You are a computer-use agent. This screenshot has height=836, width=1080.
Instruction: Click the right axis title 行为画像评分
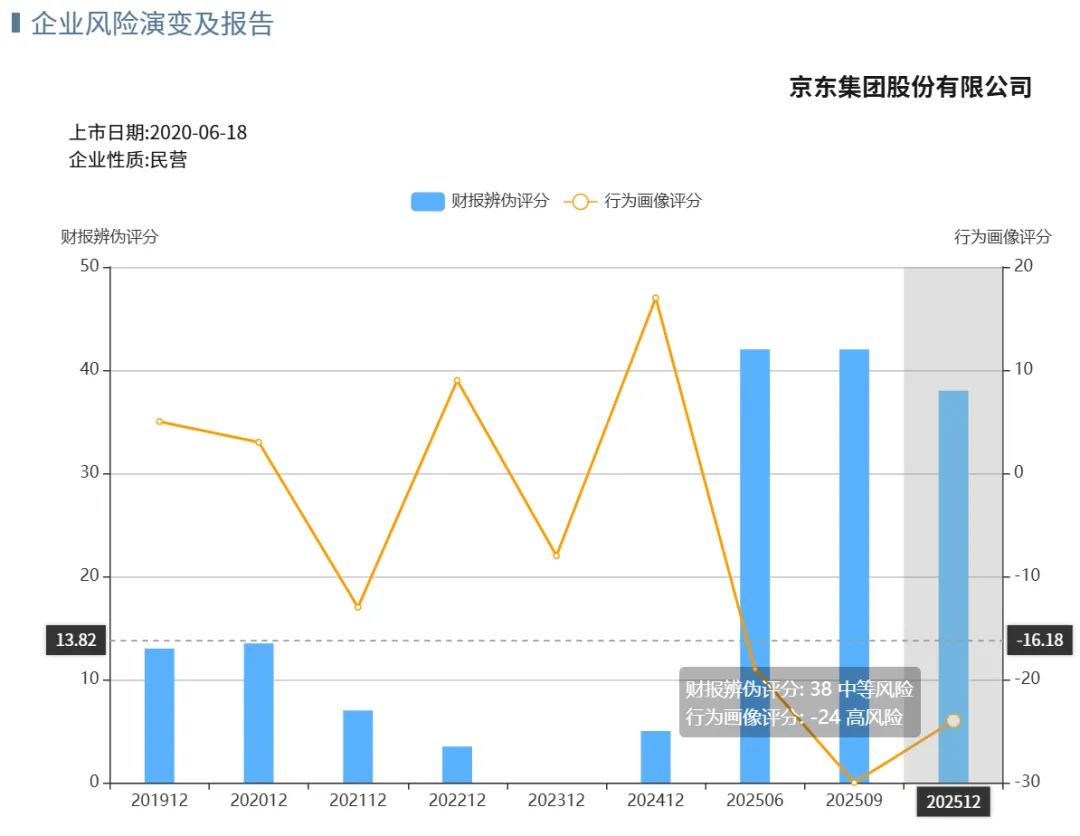1002,237
